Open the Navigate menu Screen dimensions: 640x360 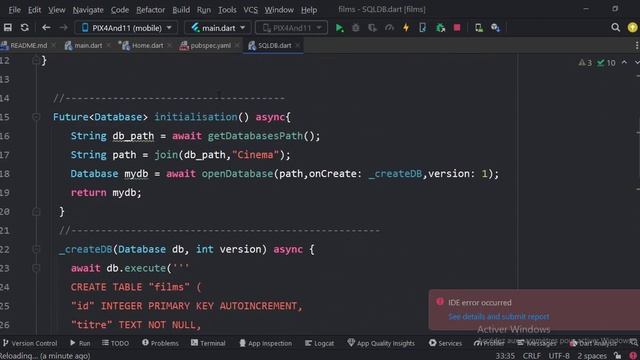point(88,9)
